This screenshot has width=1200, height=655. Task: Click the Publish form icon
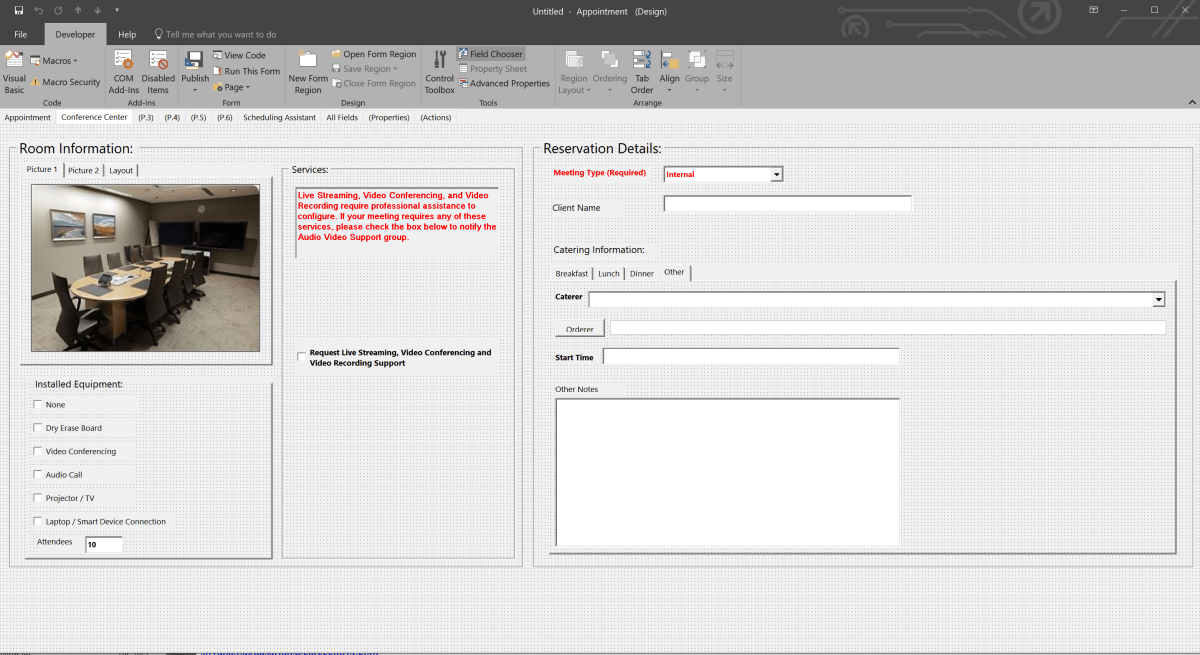tap(195, 66)
